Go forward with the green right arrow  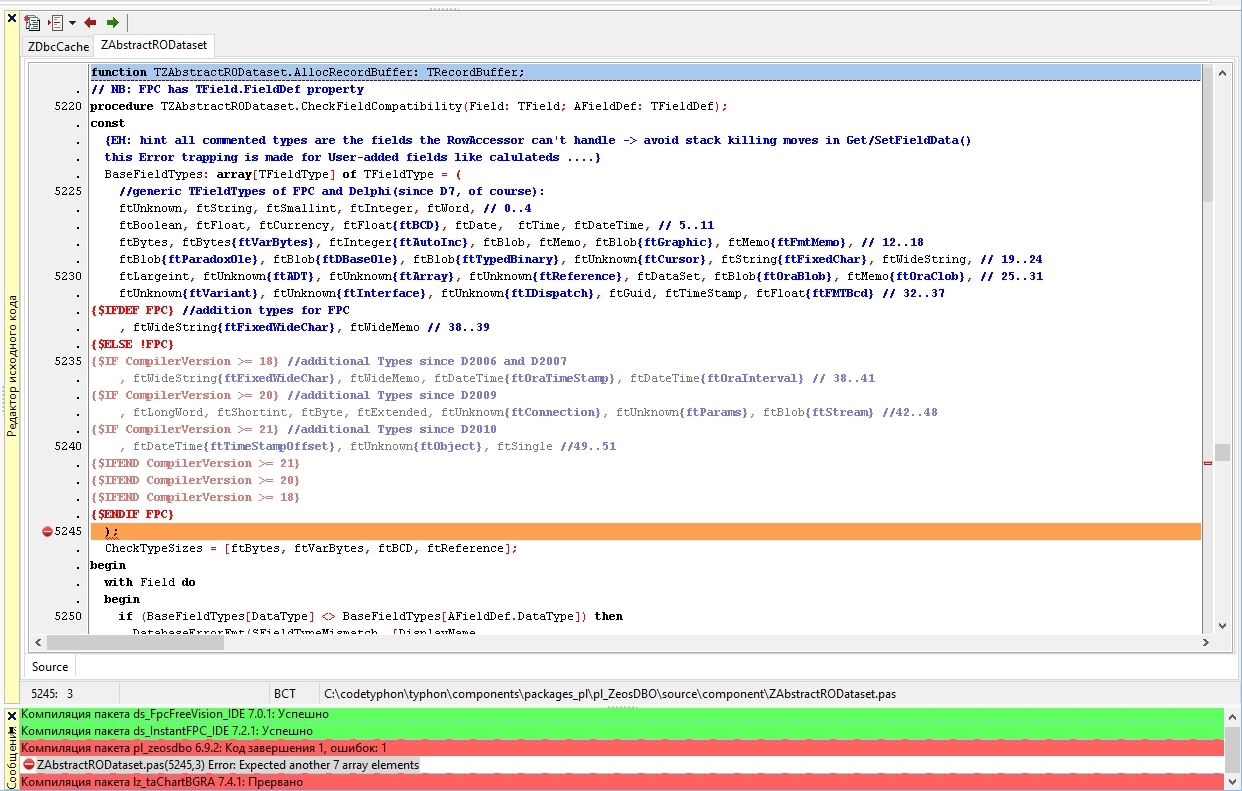point(112,22)
